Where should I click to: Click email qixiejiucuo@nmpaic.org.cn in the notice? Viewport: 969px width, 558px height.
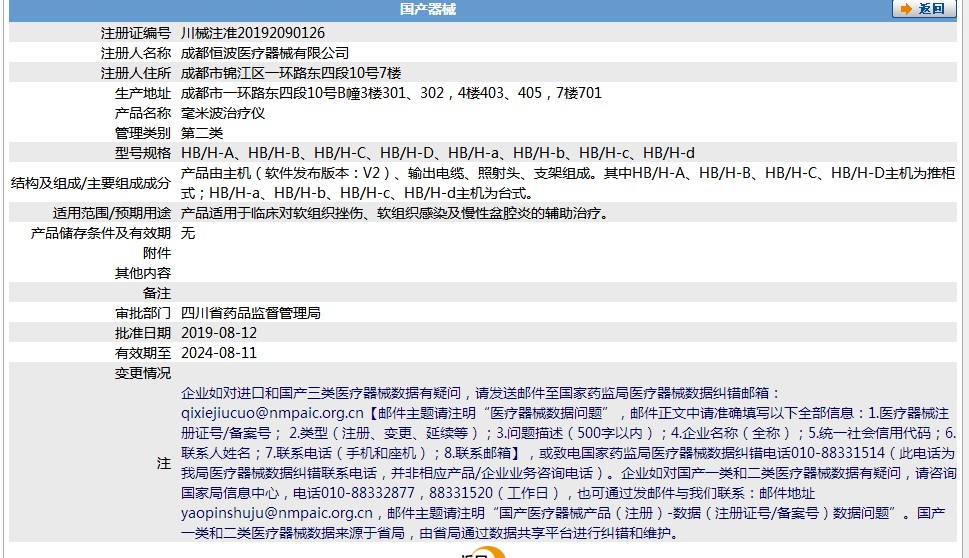tap(272, 413)
